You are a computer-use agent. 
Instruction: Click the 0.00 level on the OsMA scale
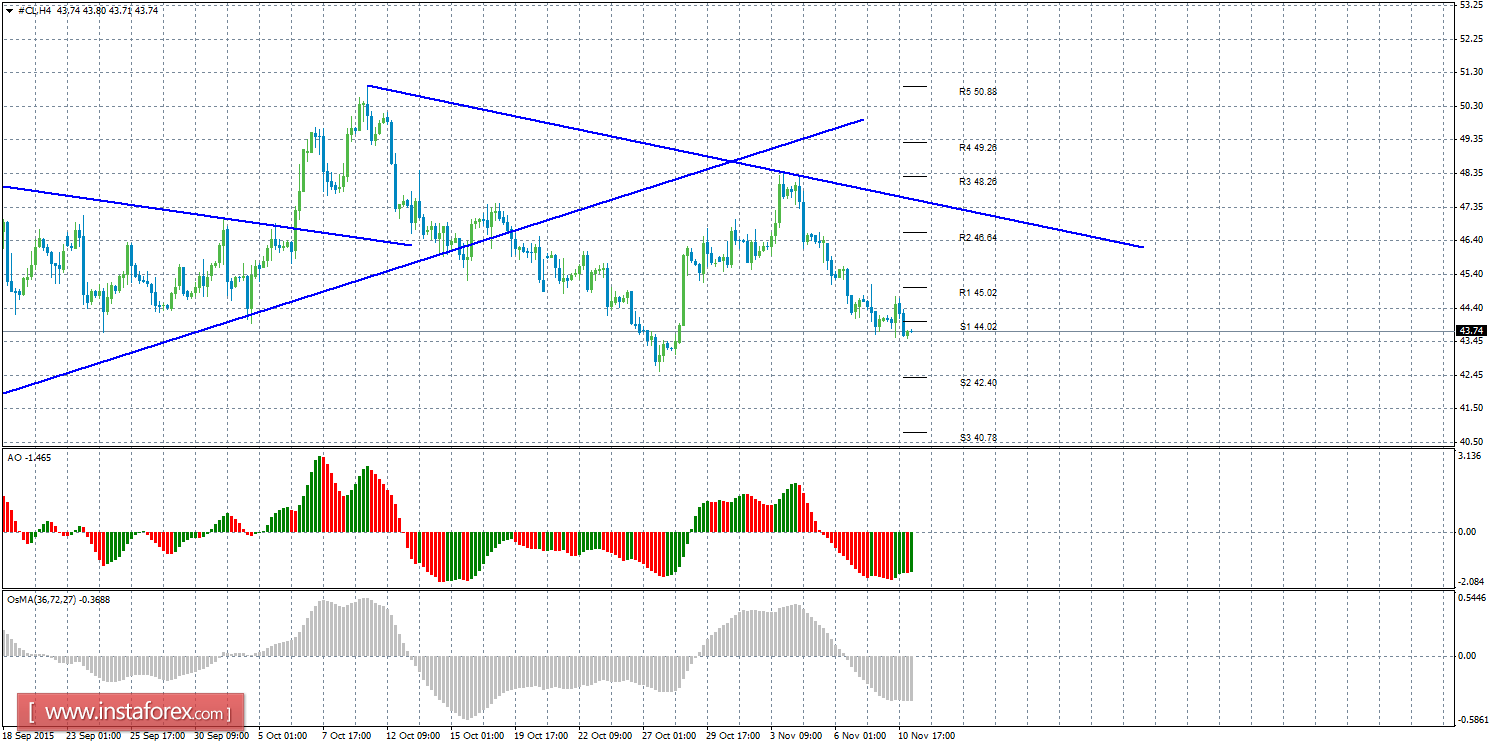pos(1468,656)
